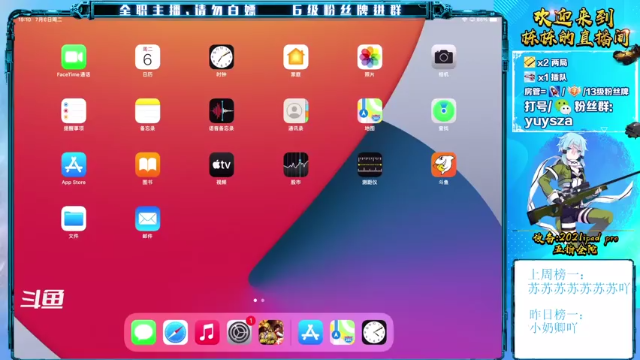Open the Stocks app
The height and width of the screenshot is (360, 640).
[296, 165]
